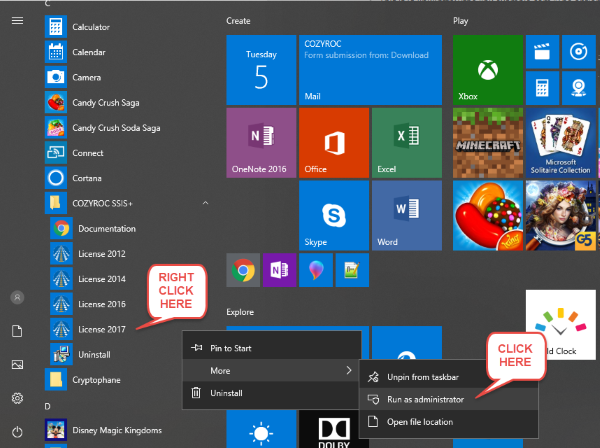Viewport: 600px width, 448px height.
Task: Open the Calendar app entry
Action: tap(126, 52)
